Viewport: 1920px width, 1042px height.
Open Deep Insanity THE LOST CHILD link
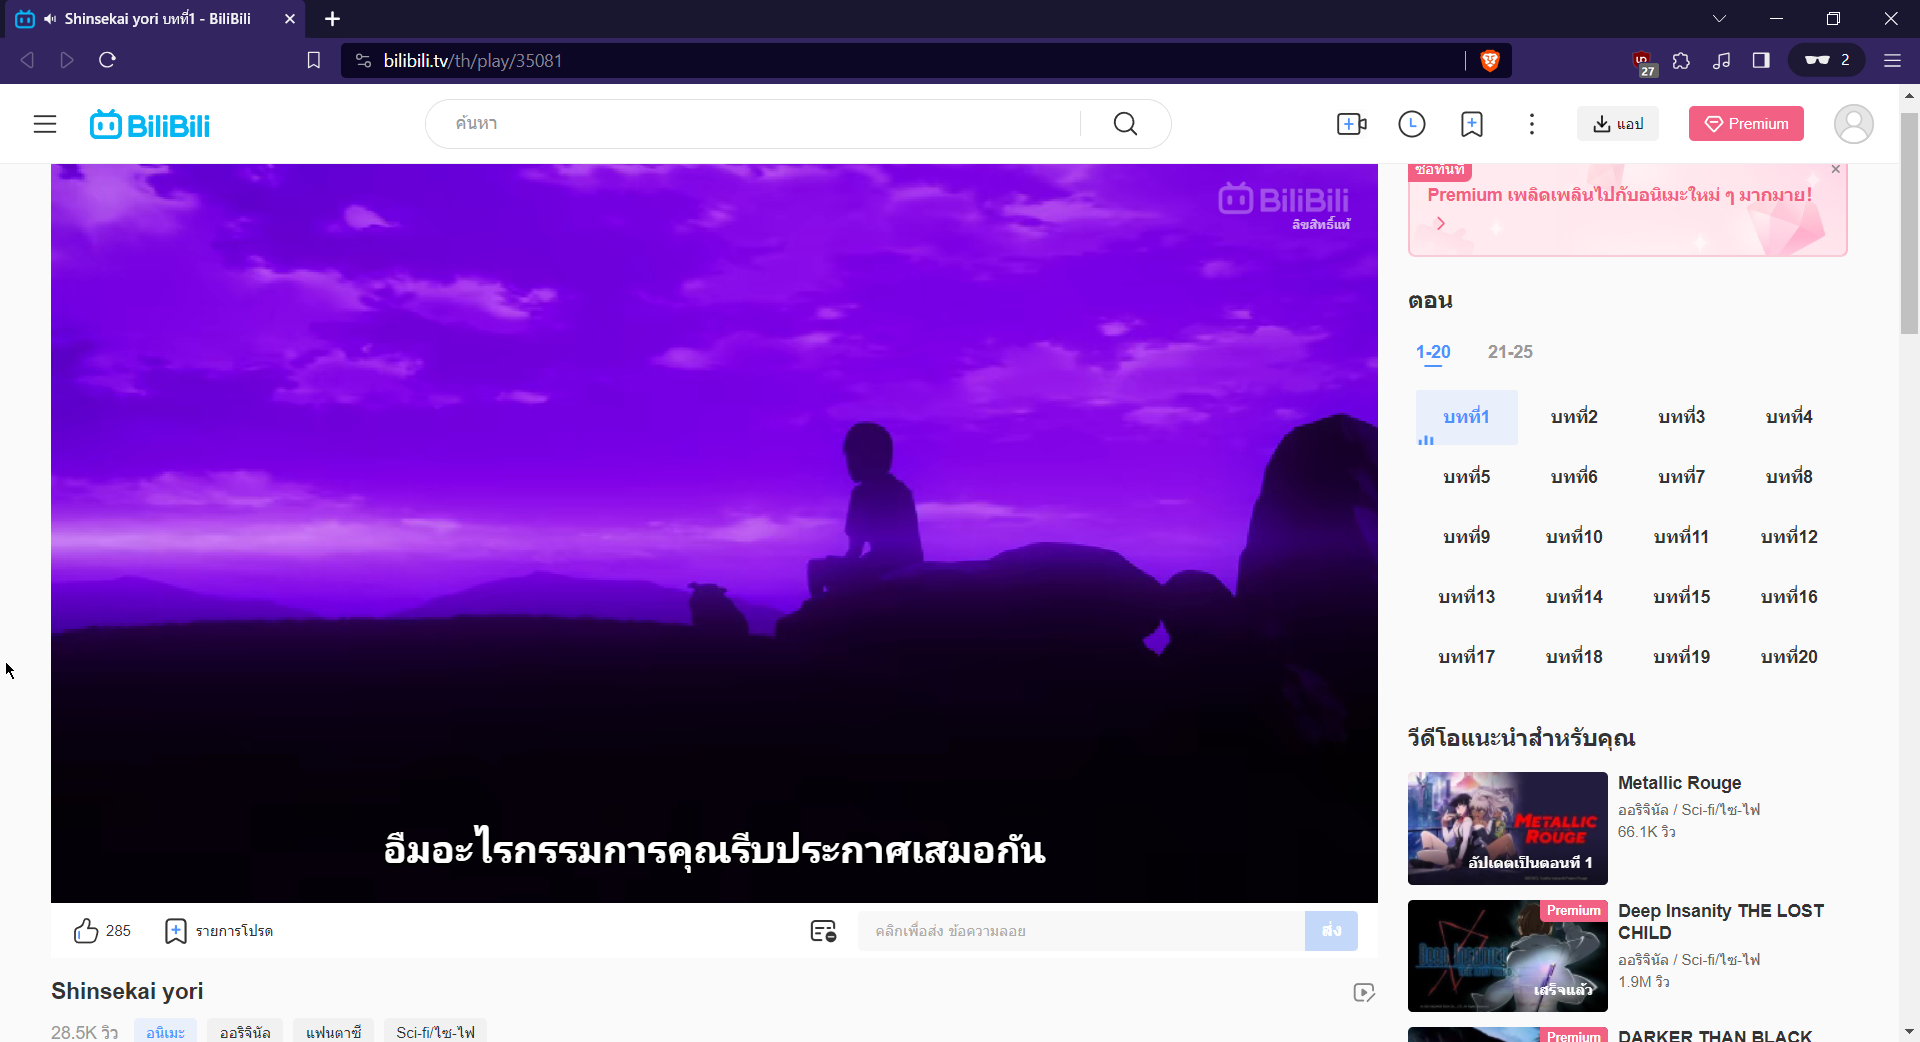pyautogui.click(x=1721, y=922)
